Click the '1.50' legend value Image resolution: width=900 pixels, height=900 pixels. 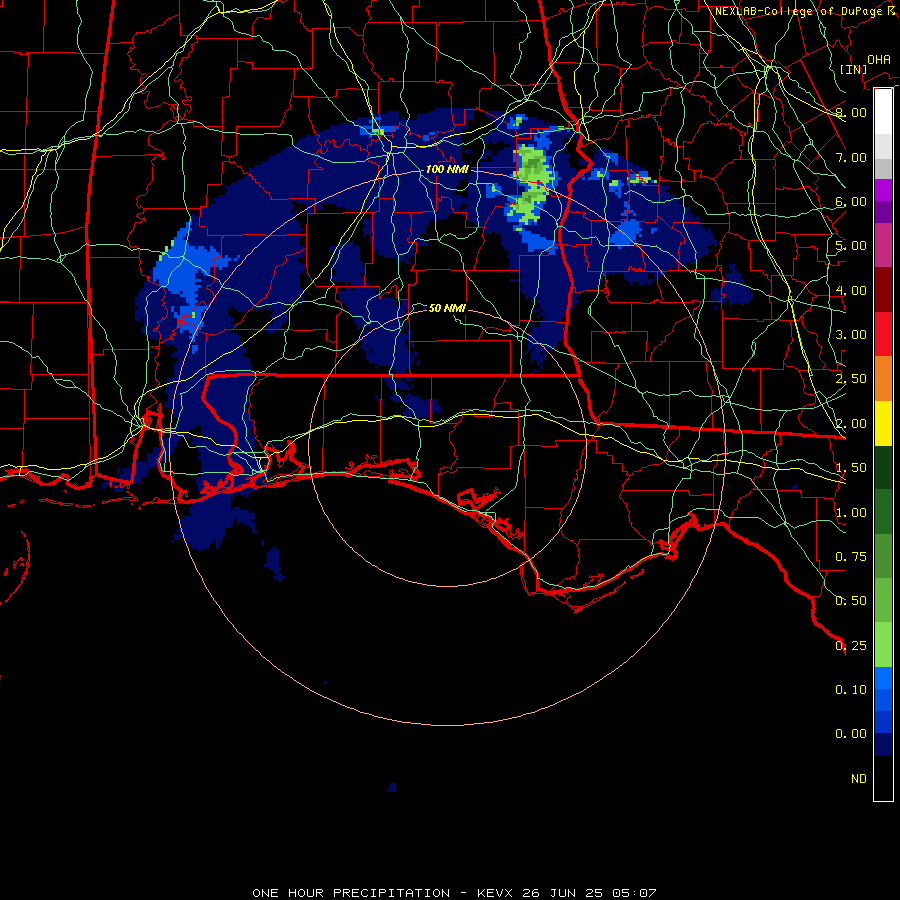click(x=851, y=468)
